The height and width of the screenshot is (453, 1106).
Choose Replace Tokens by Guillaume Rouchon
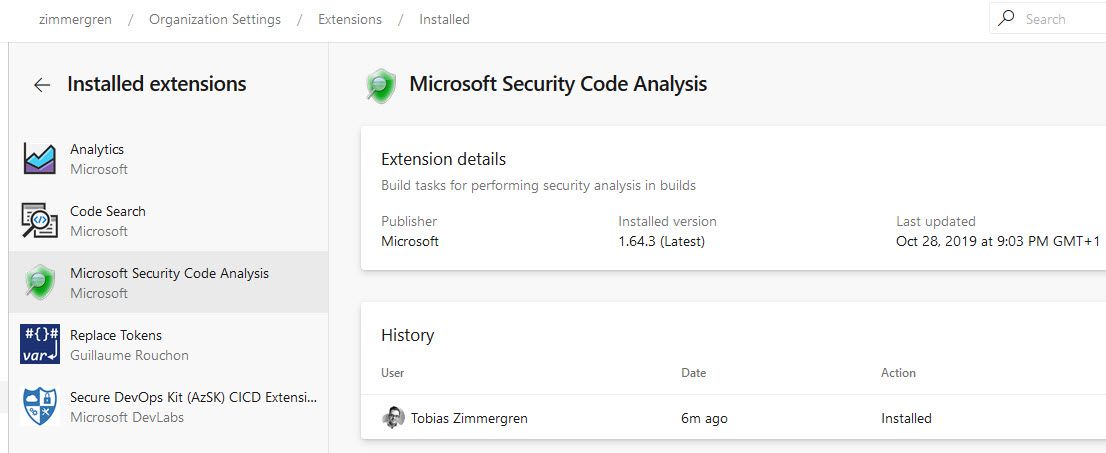pos(116,336)
